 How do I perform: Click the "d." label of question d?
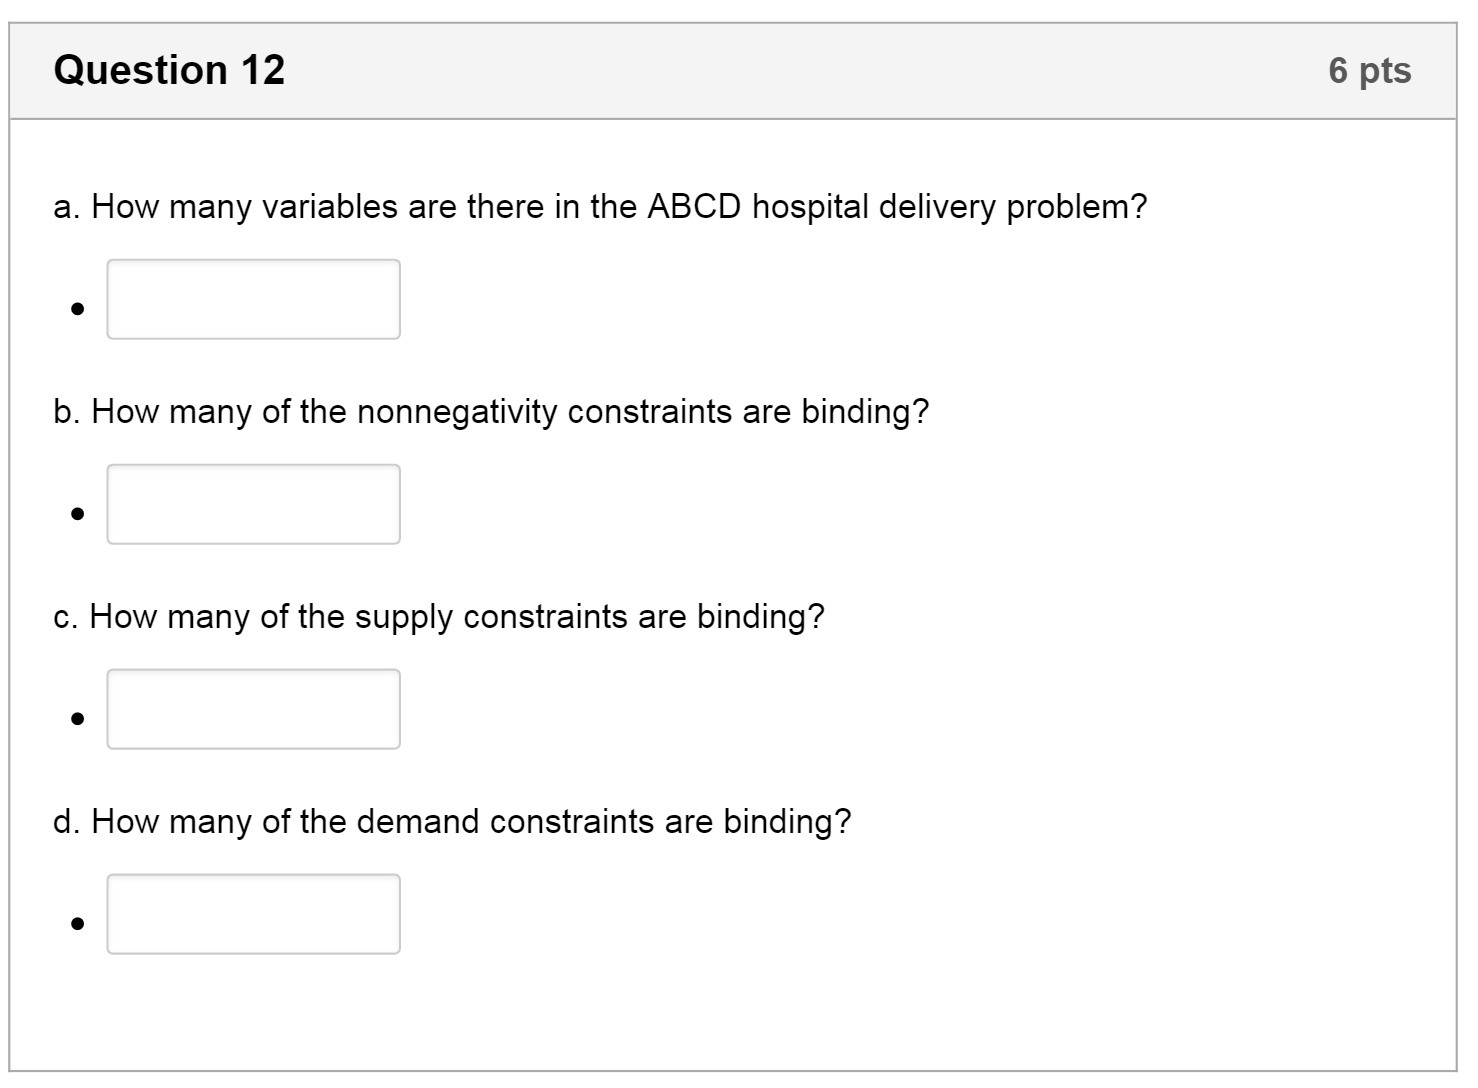[x=67, y=822]
